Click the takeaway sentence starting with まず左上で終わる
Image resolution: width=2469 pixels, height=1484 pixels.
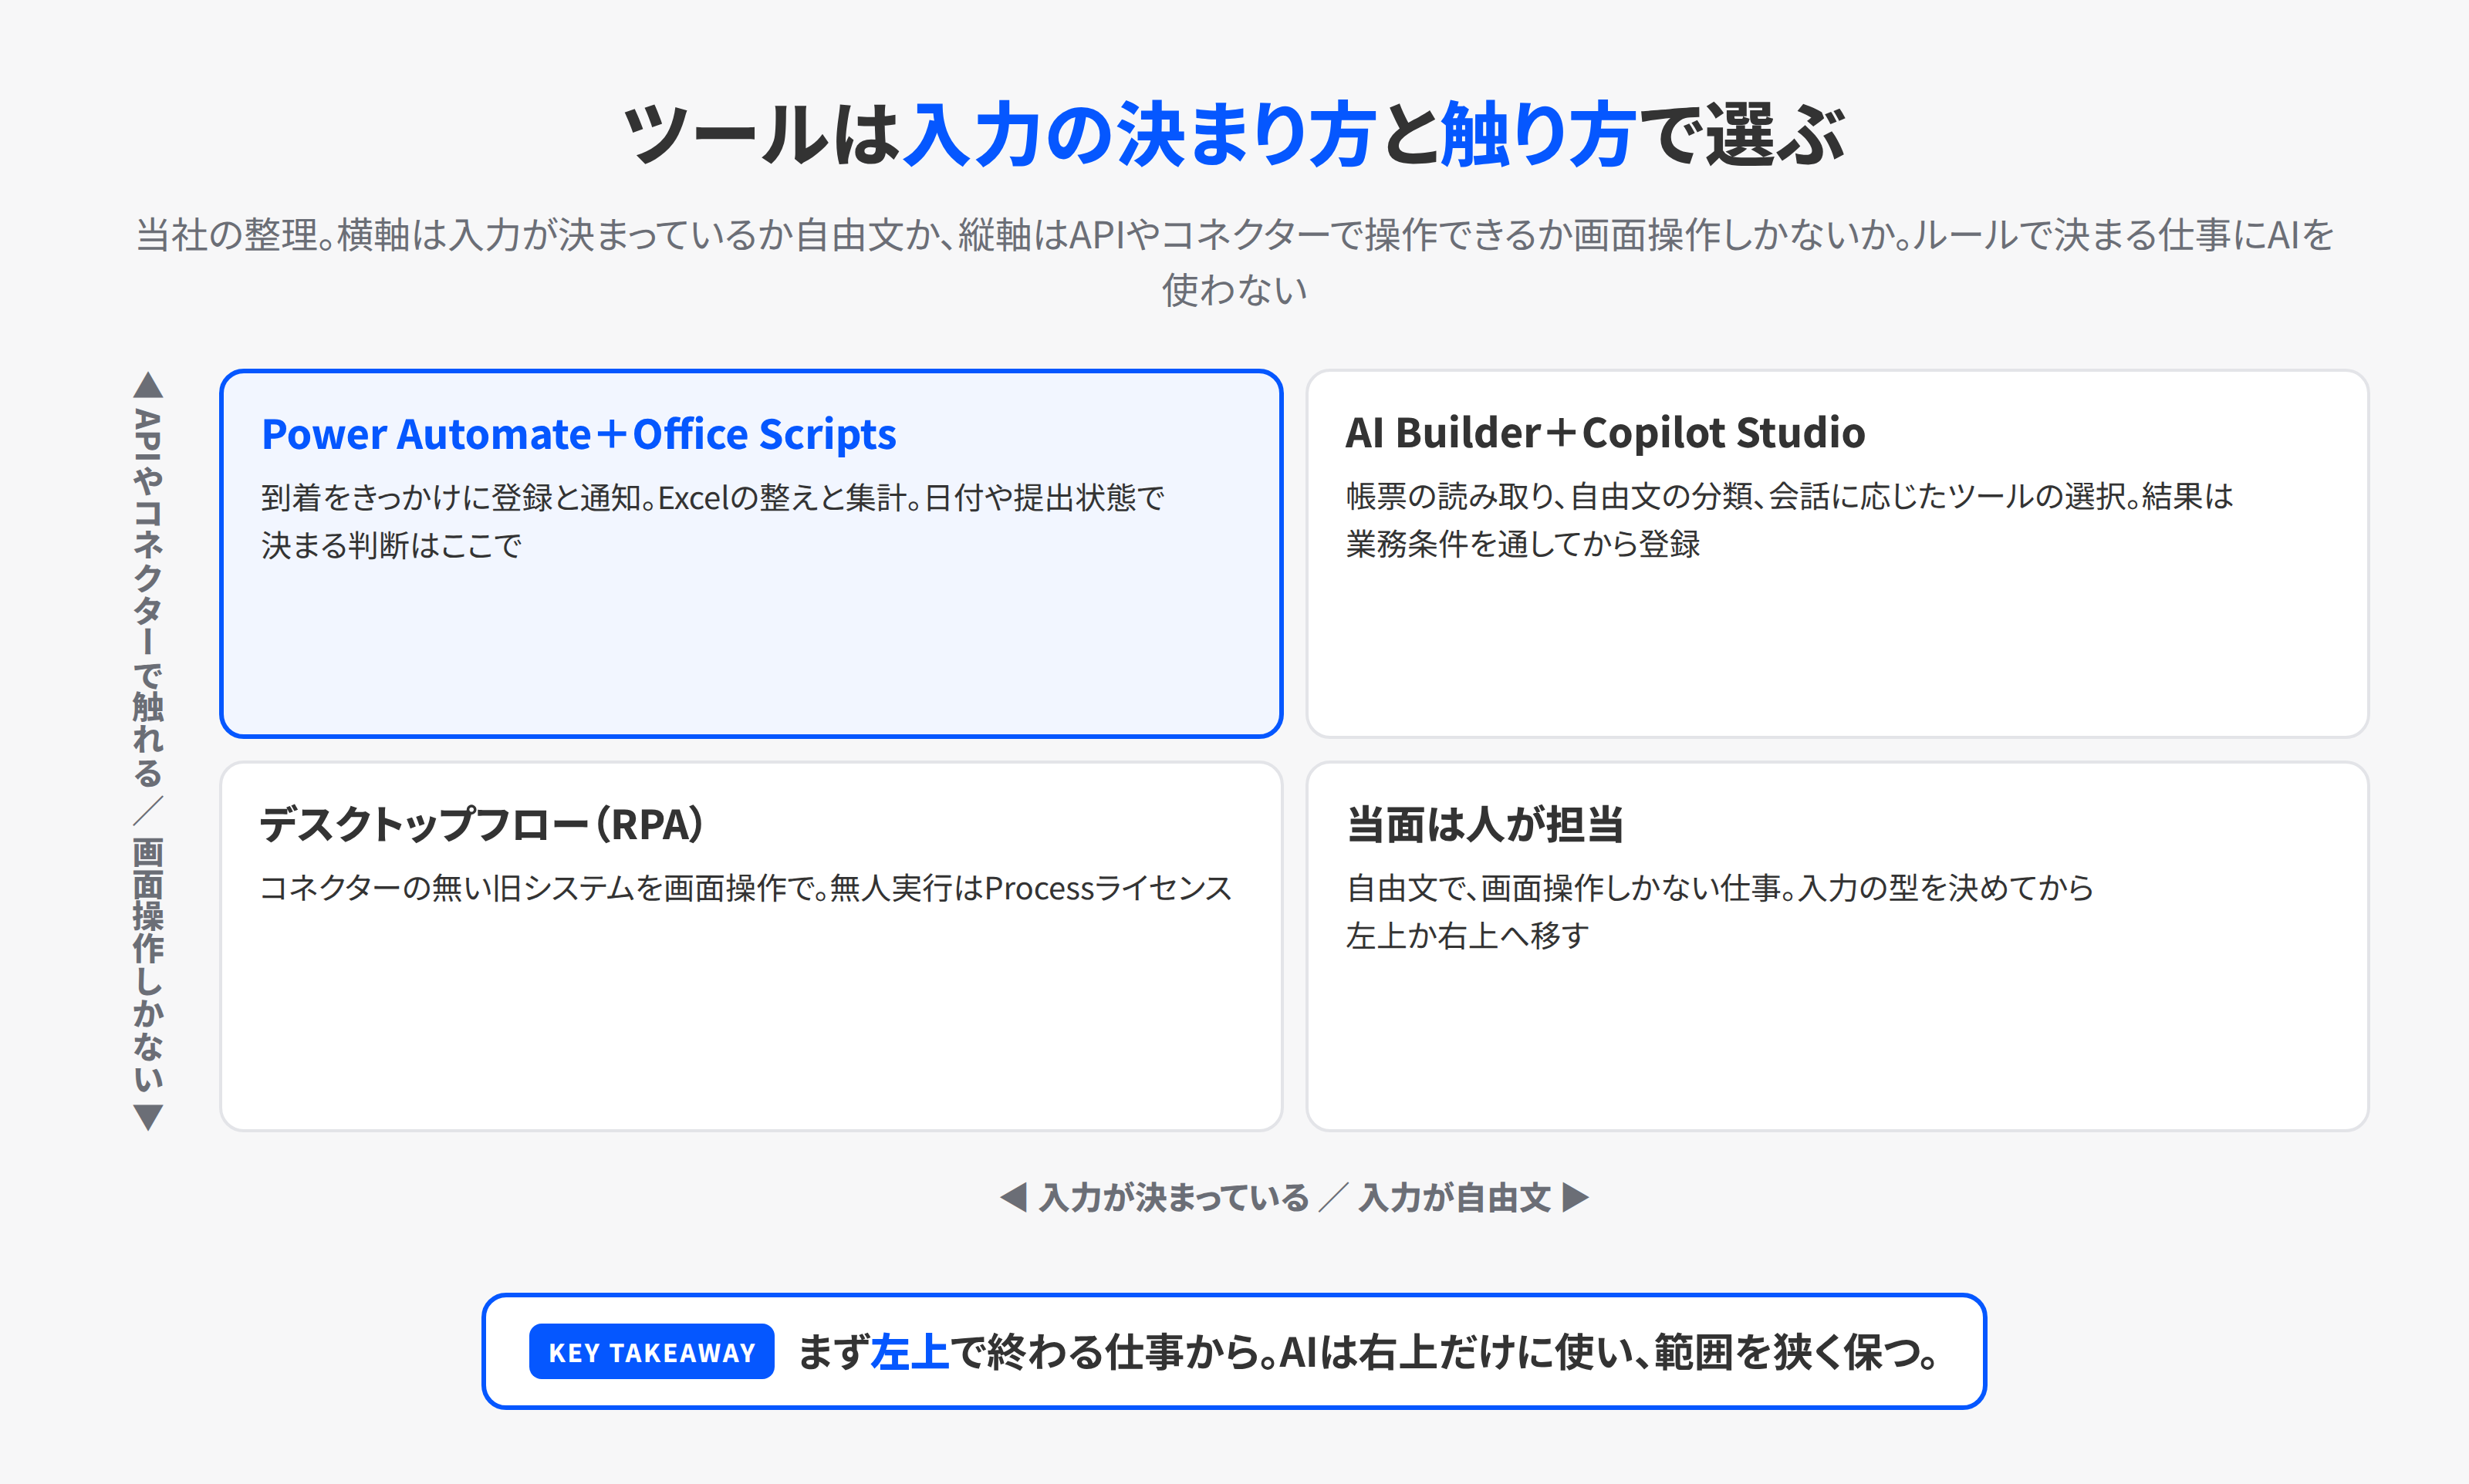point(1369,1352)
